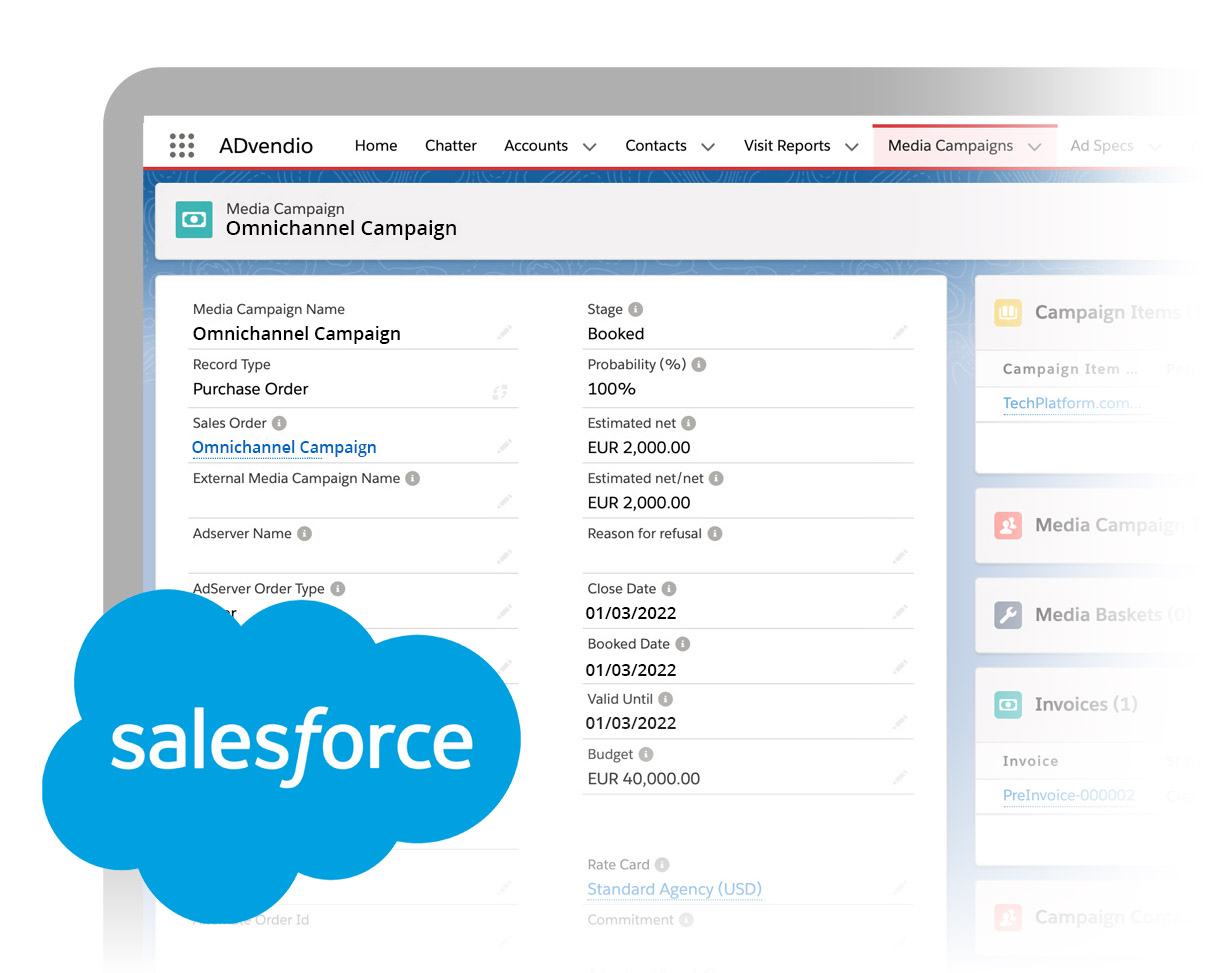Click the ADvendio app name
This screenshot has height=973, width=1209.
pyautogui.click(x=266, y=146)
